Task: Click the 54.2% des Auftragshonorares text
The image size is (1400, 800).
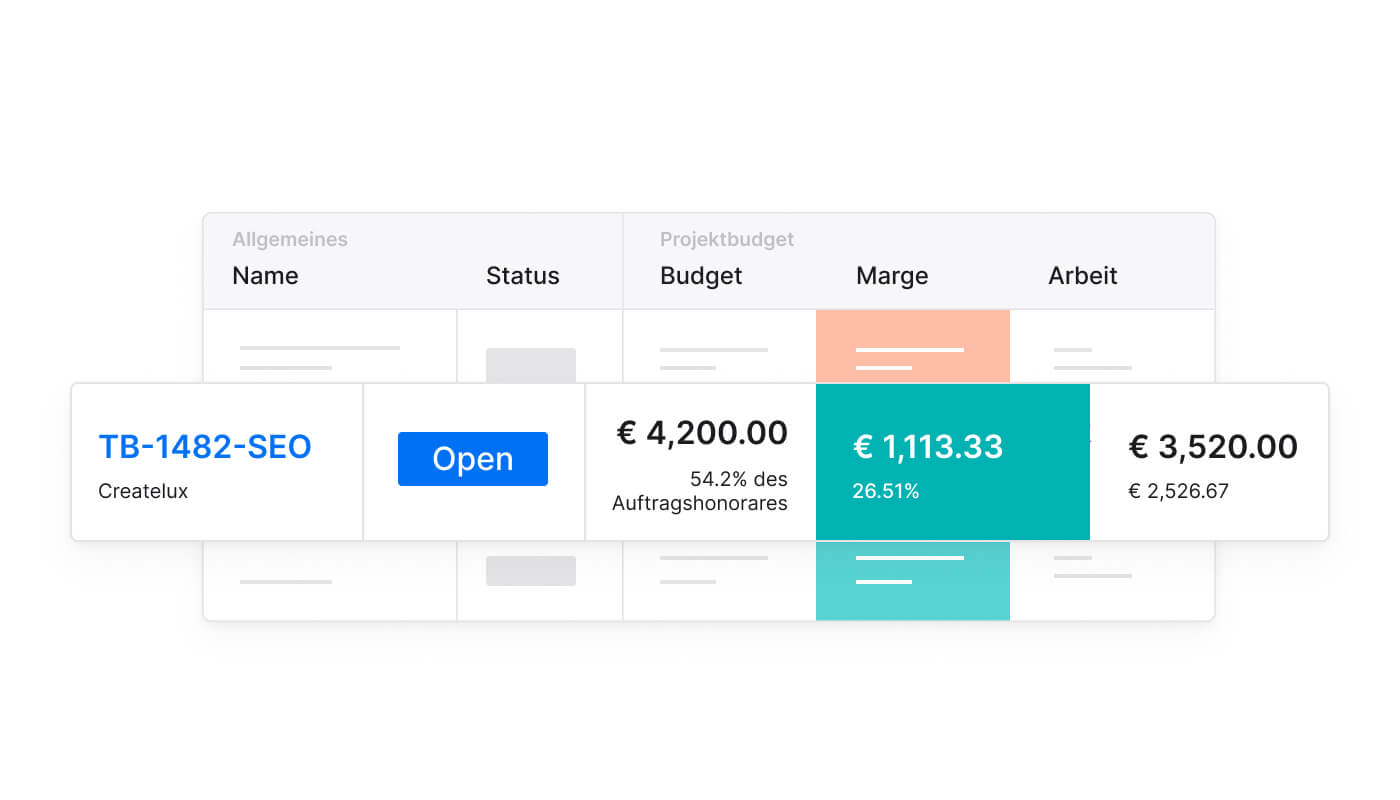Action: point(700,491)
